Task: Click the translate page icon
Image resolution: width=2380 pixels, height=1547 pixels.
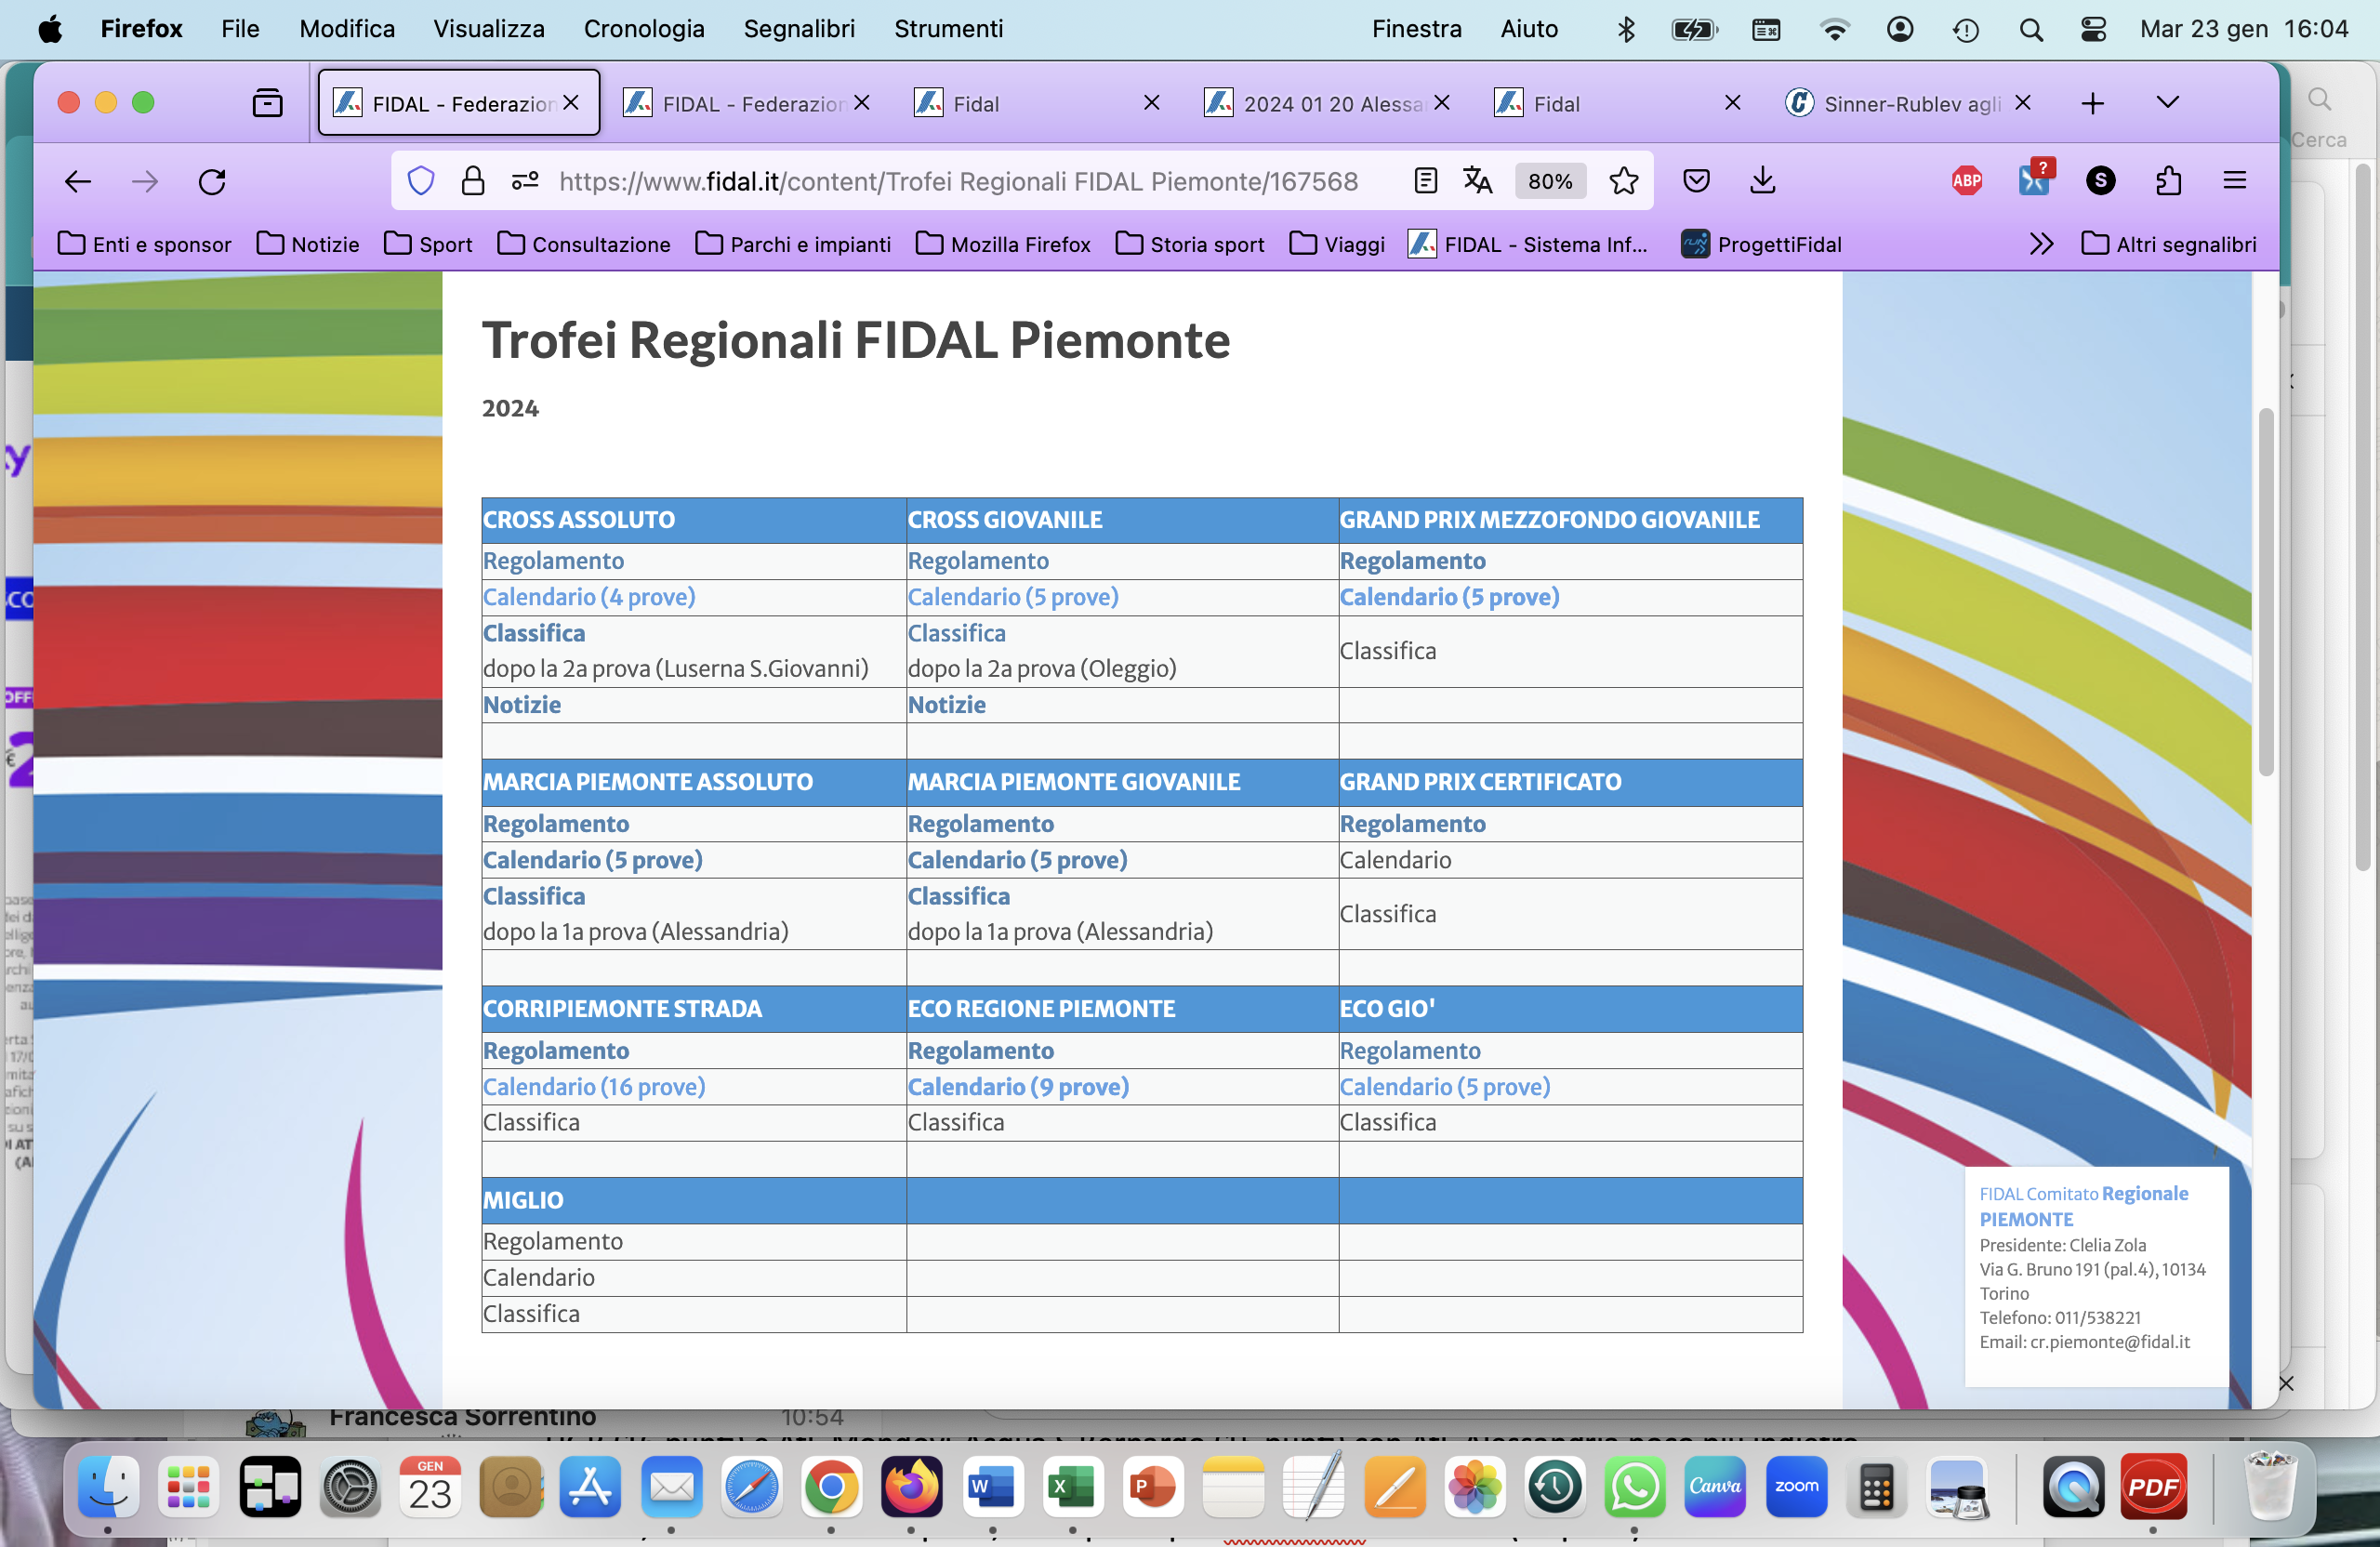Action: (1477, 181)
